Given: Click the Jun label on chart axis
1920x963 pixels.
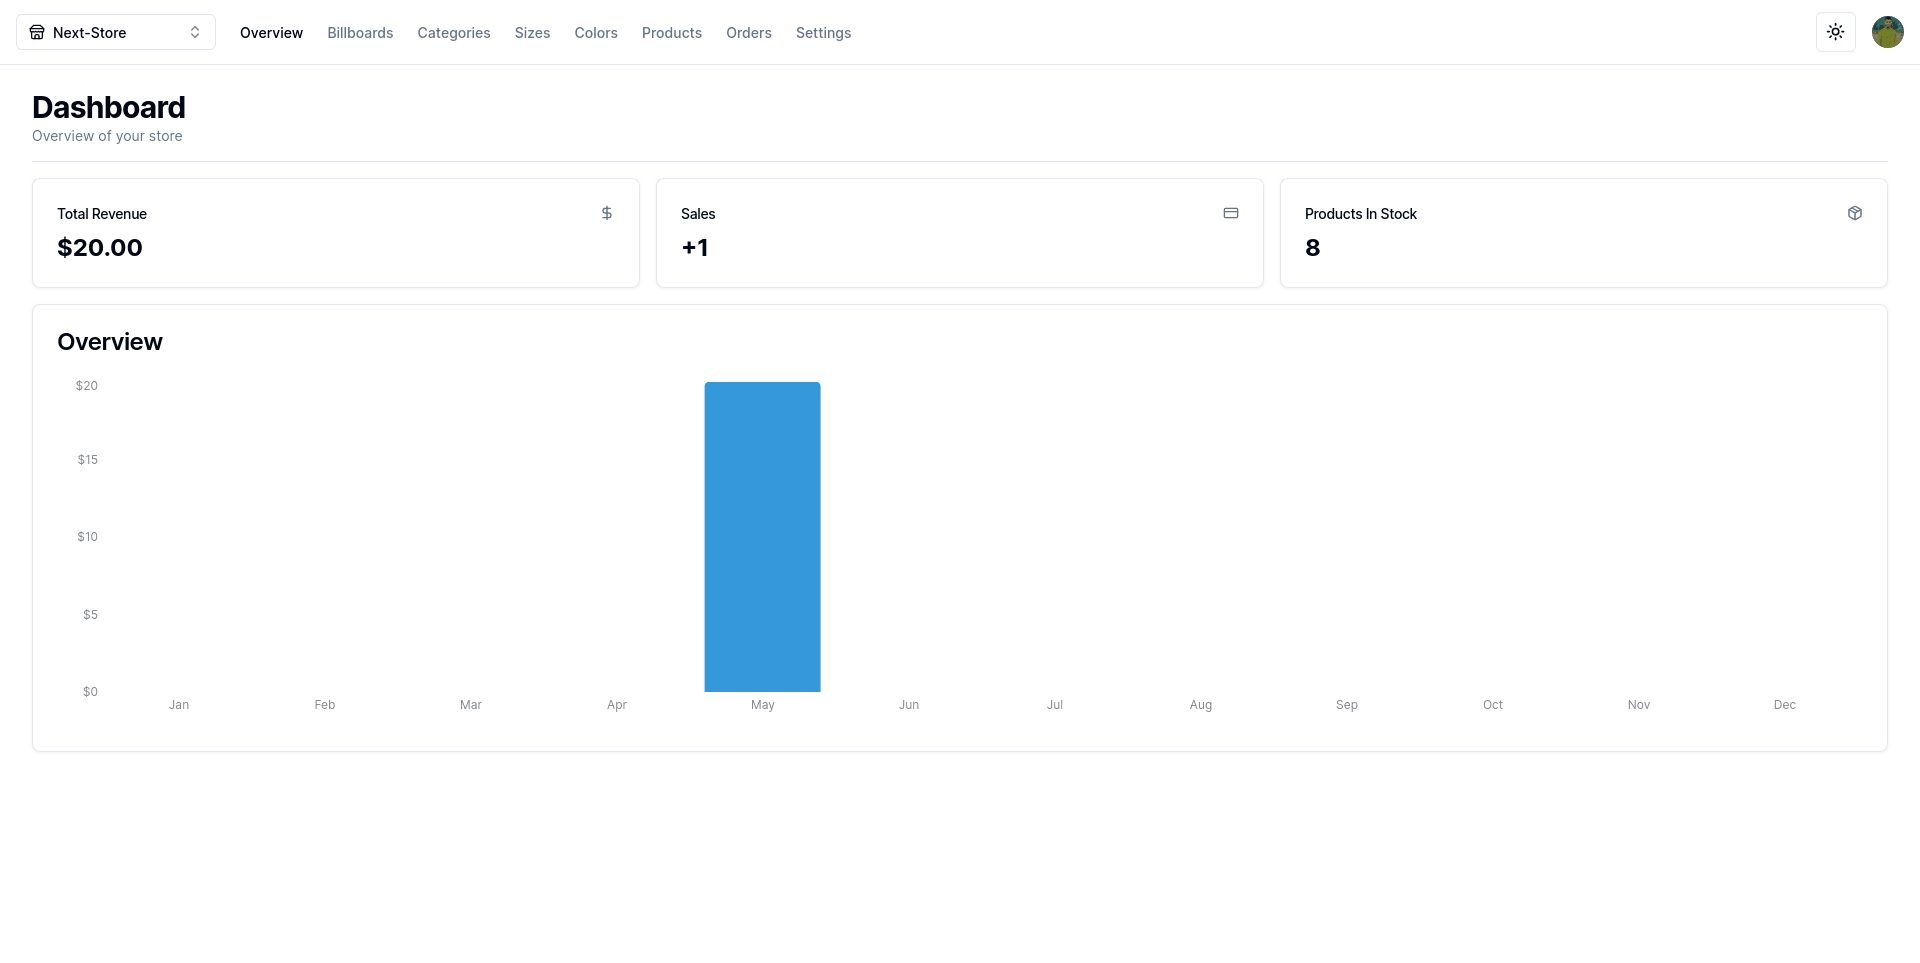Looking at the screenshot, I should click(x=908, y=705).
